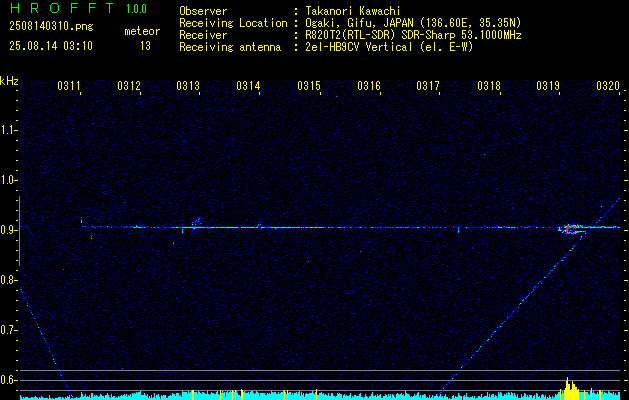Click the 0.9 frequency axis label
Image resolution: width=629 pixels, height=400 pixels.
tap(7, 230)
